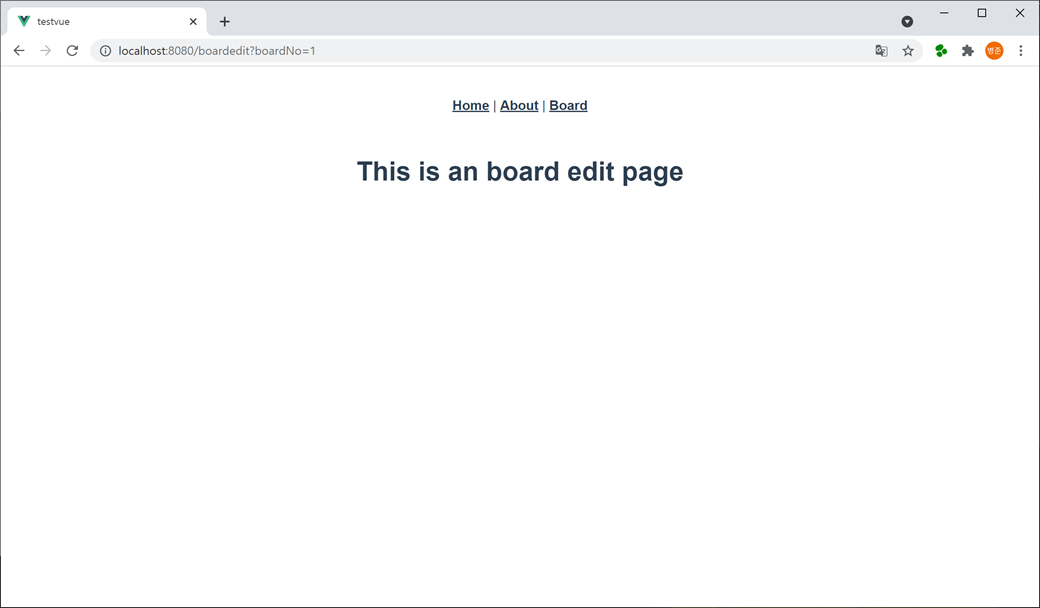Viewport: 1040px width, 608px height.
Task: Open the tab search dropdown arrow
Action: 907,22
